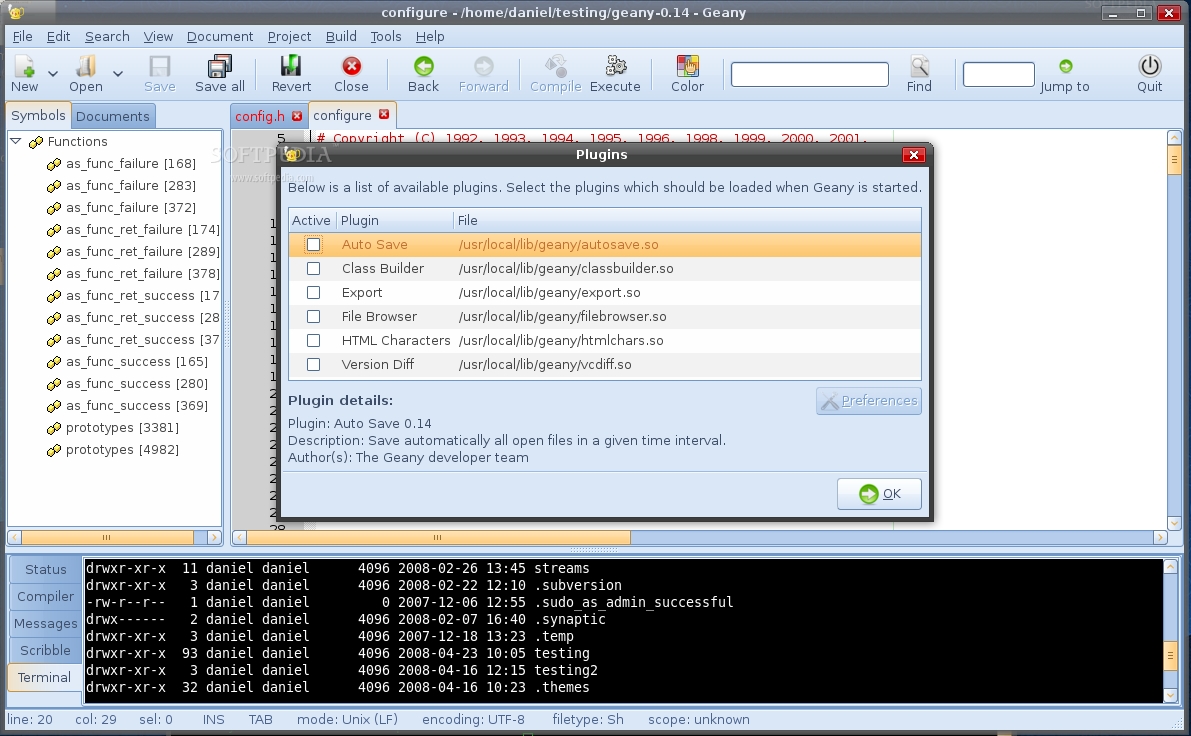Switch to the Compiler bottom tab
Screen dimensions: 1191x736
pyautogui.click(x=46, y=596)
